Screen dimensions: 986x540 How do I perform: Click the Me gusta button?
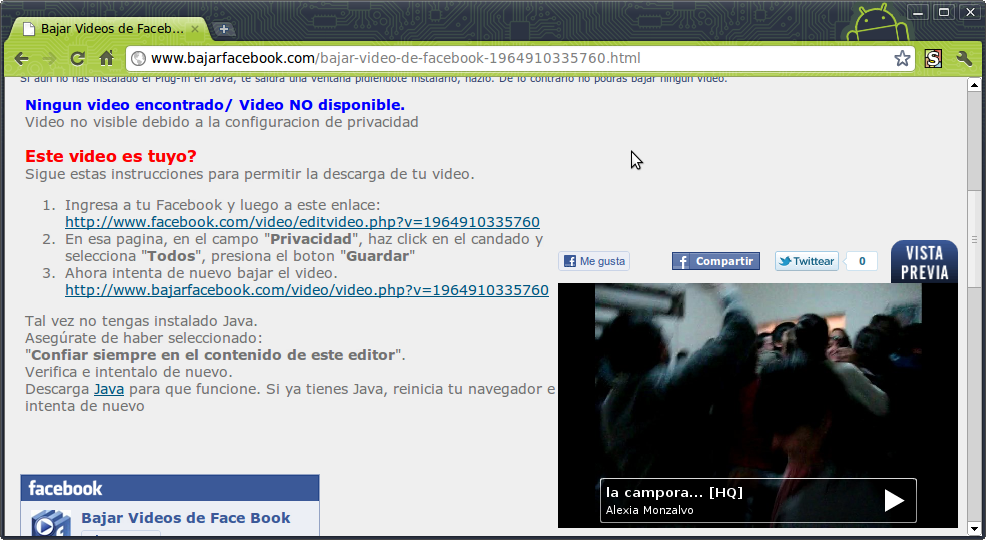coord(594,261)
